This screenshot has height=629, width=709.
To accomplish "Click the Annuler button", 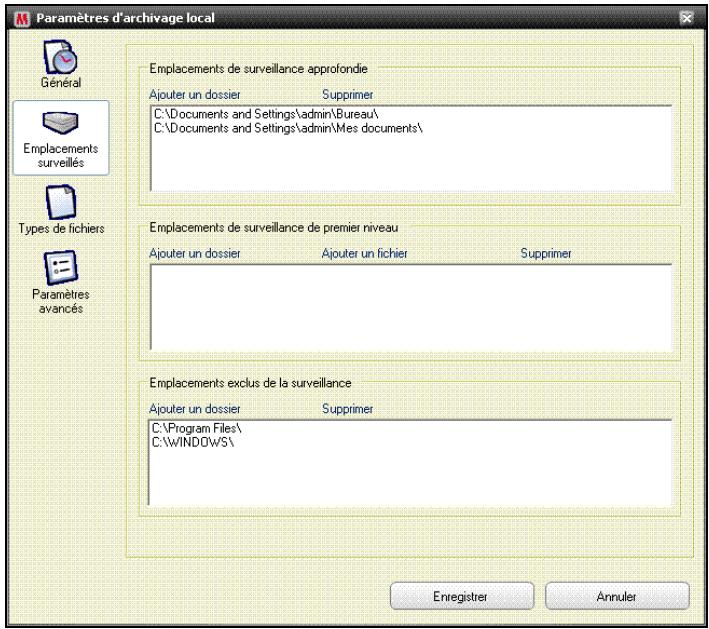I will 617,596.
